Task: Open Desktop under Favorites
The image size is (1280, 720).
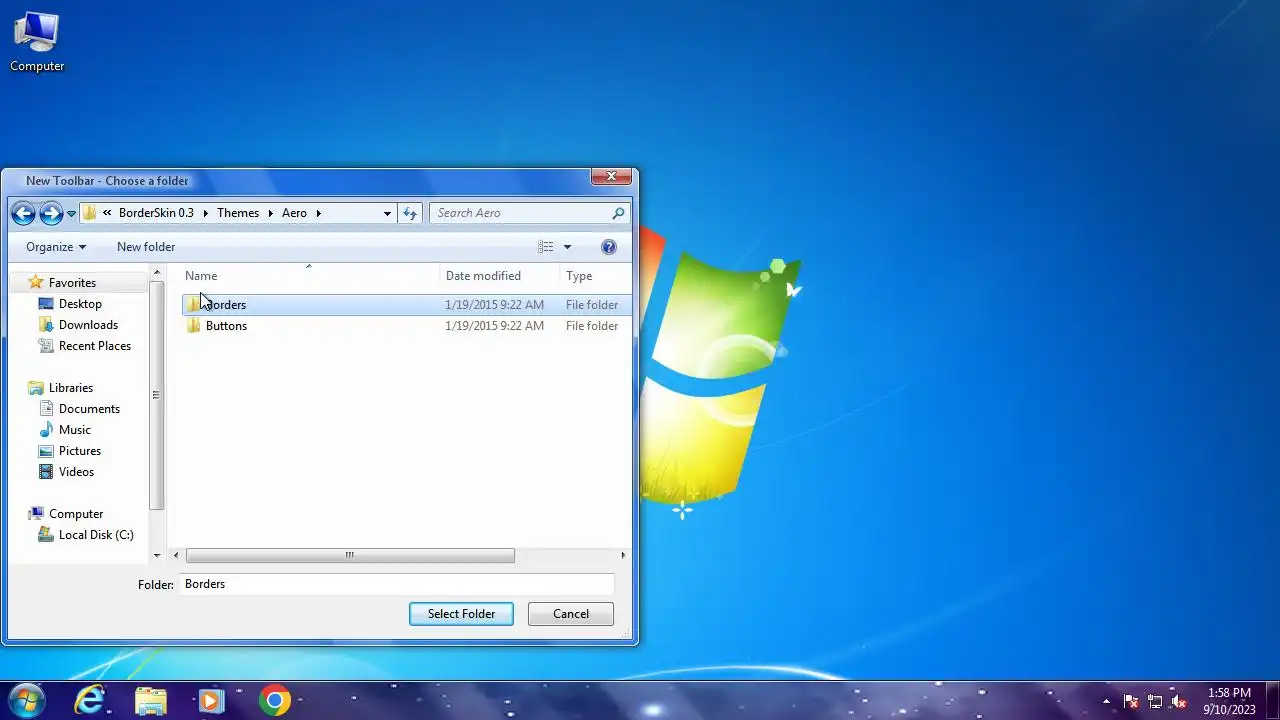Action: [x=80, y=304]
